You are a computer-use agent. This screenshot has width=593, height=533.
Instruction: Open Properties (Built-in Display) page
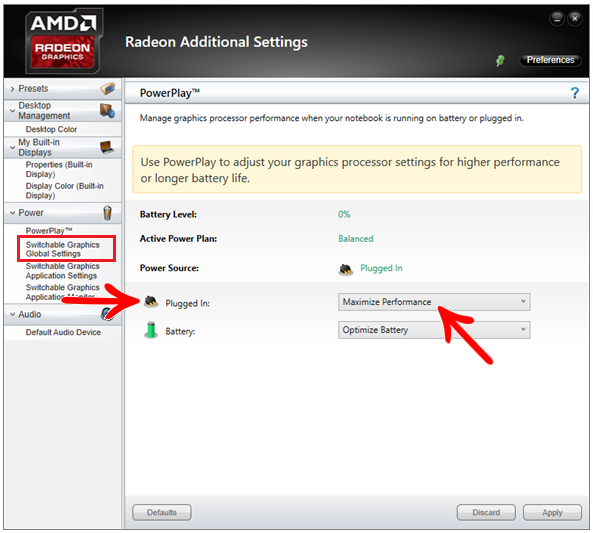click(x=59, y=169)
